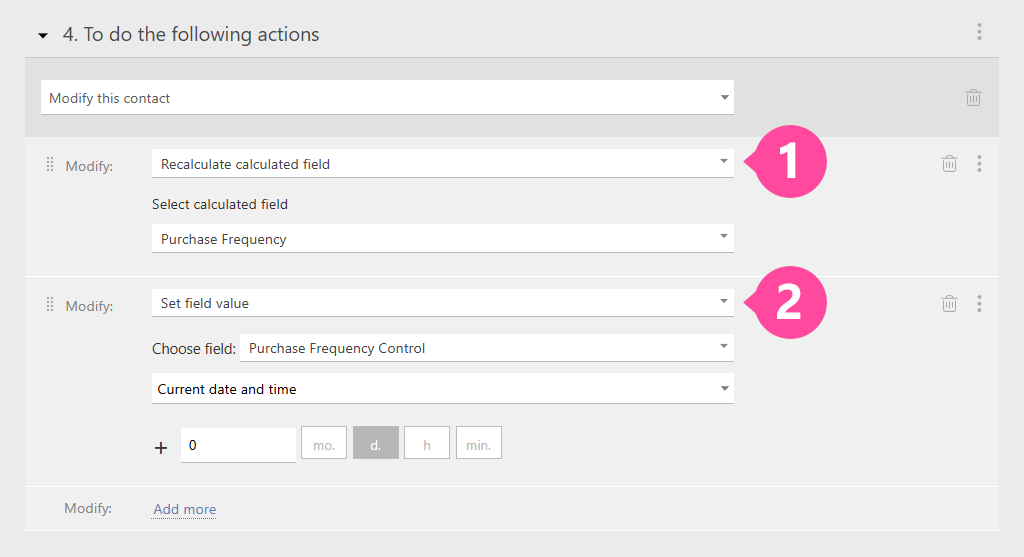The width and height of the screenshot is (1024, 557).
Task: Click the 'Select calculated field' label
Action: point(220,204)
